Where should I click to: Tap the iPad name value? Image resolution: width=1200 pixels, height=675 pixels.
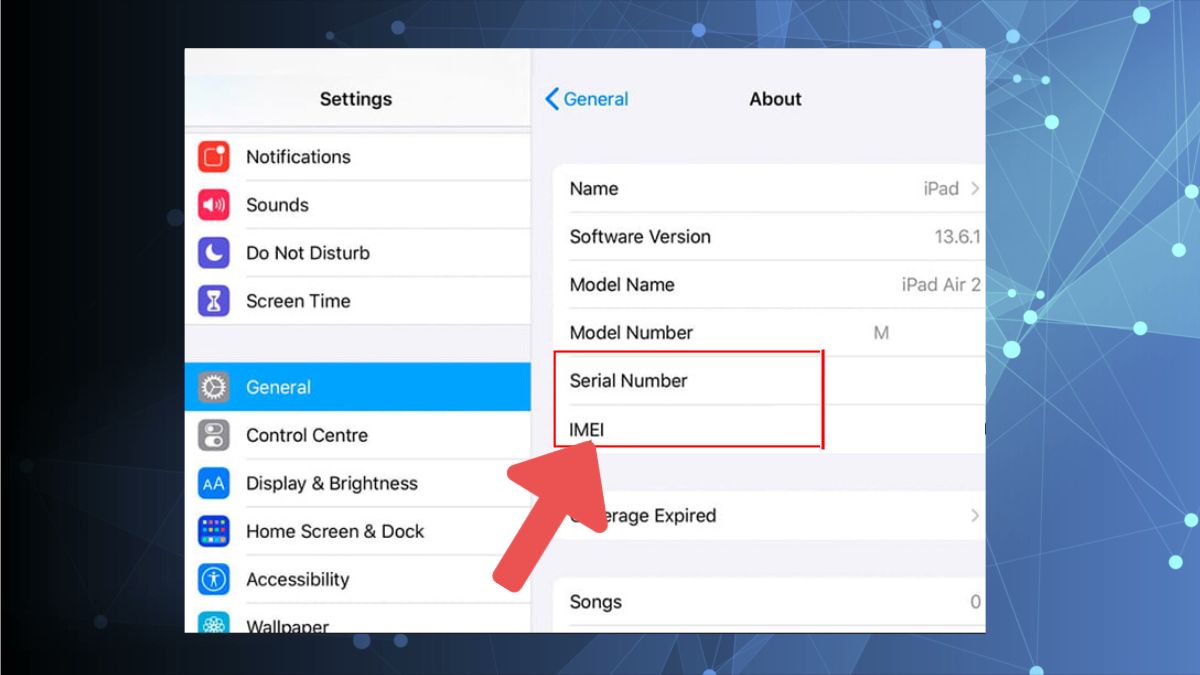(x=941, y=189)
